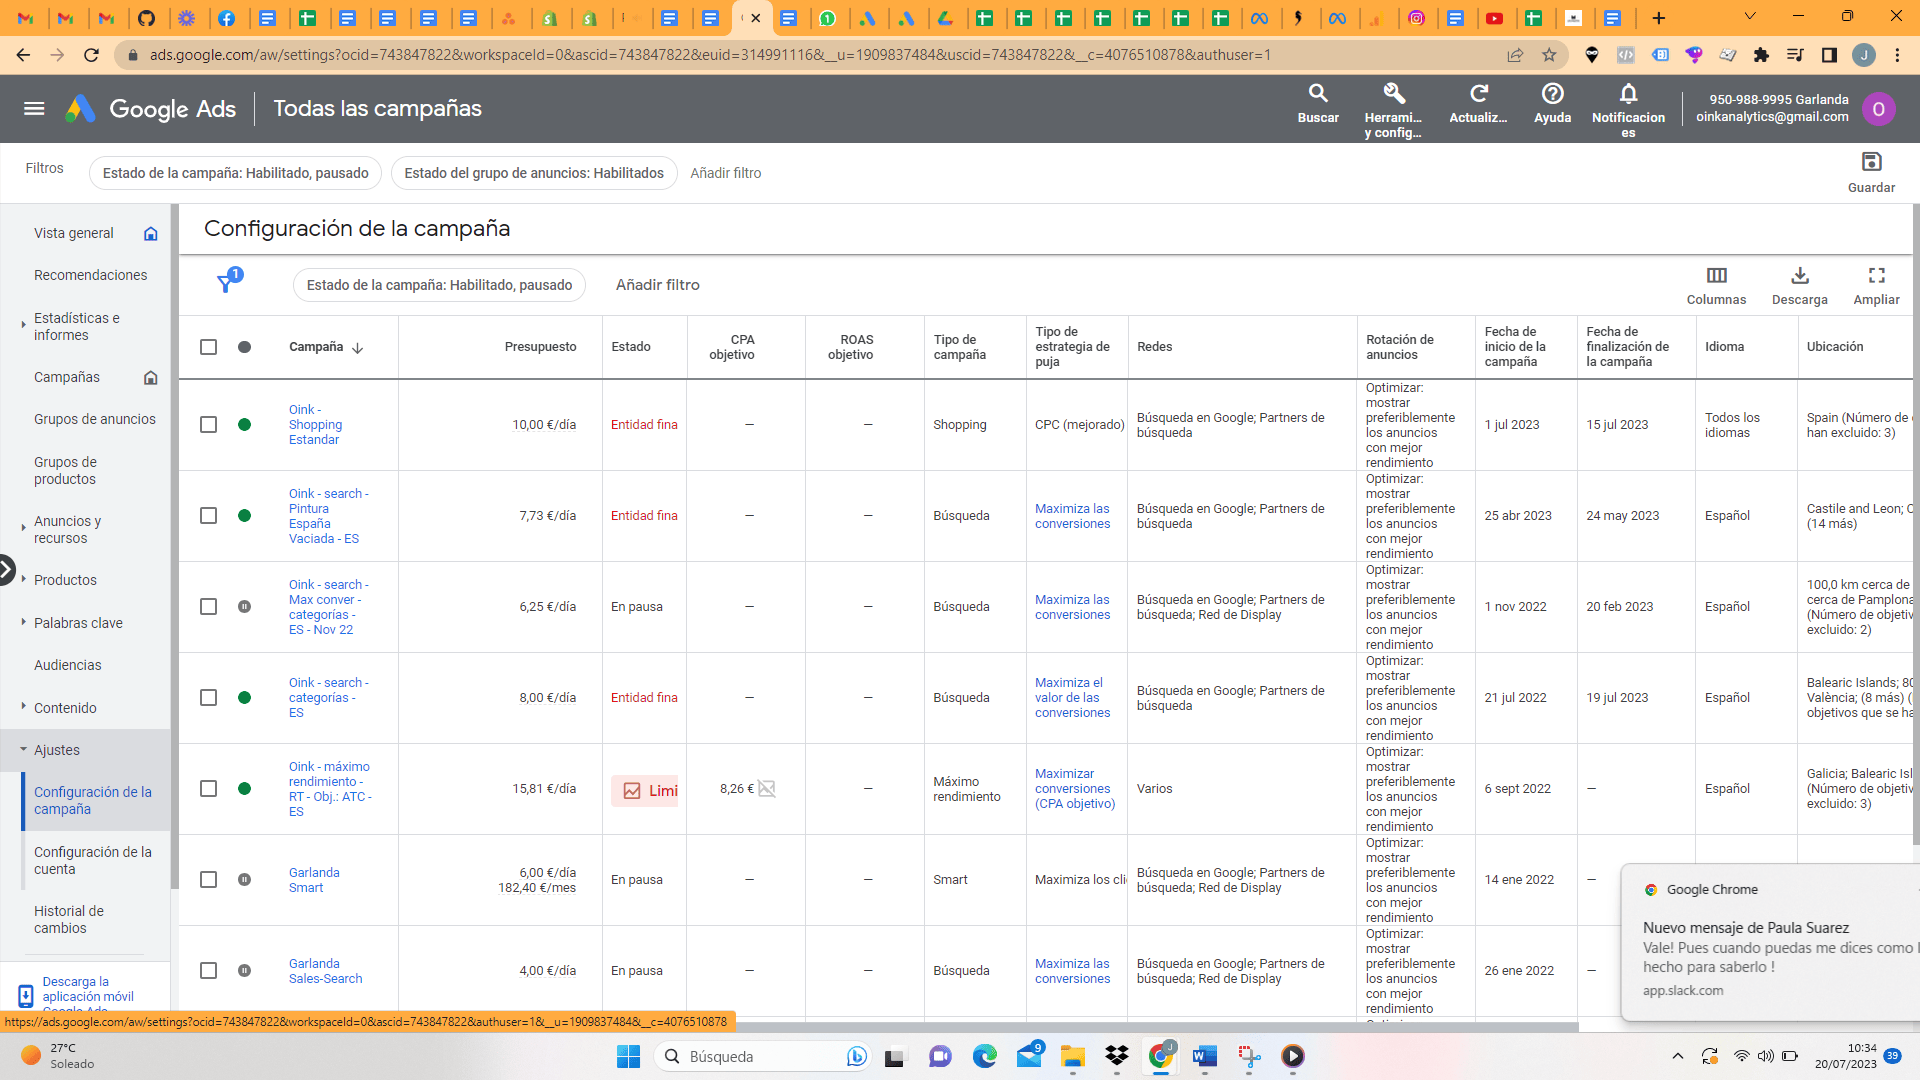Click Añadir filtro in table toolbar

pyautogui.click(x=657, y=285)
